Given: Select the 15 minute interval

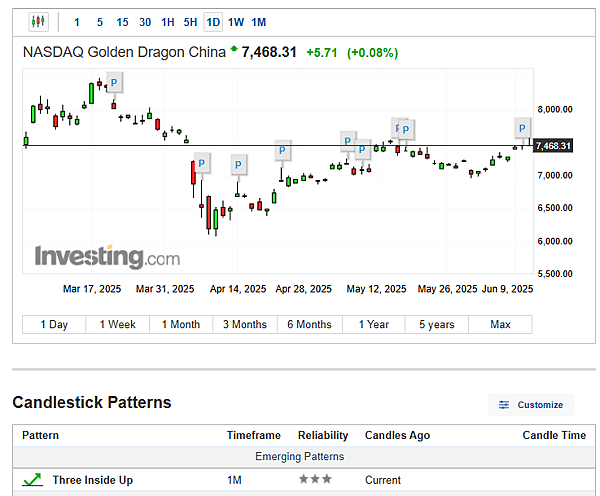Looking at the screenshot, I should coord(122,22).
